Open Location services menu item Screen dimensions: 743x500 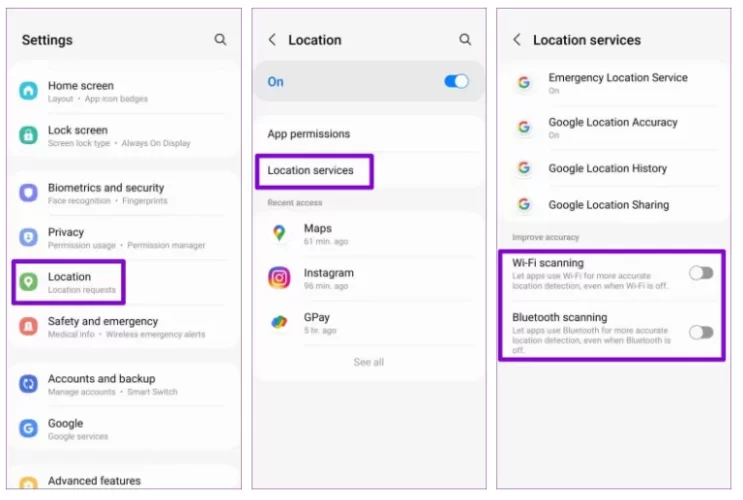coord(311,171)
